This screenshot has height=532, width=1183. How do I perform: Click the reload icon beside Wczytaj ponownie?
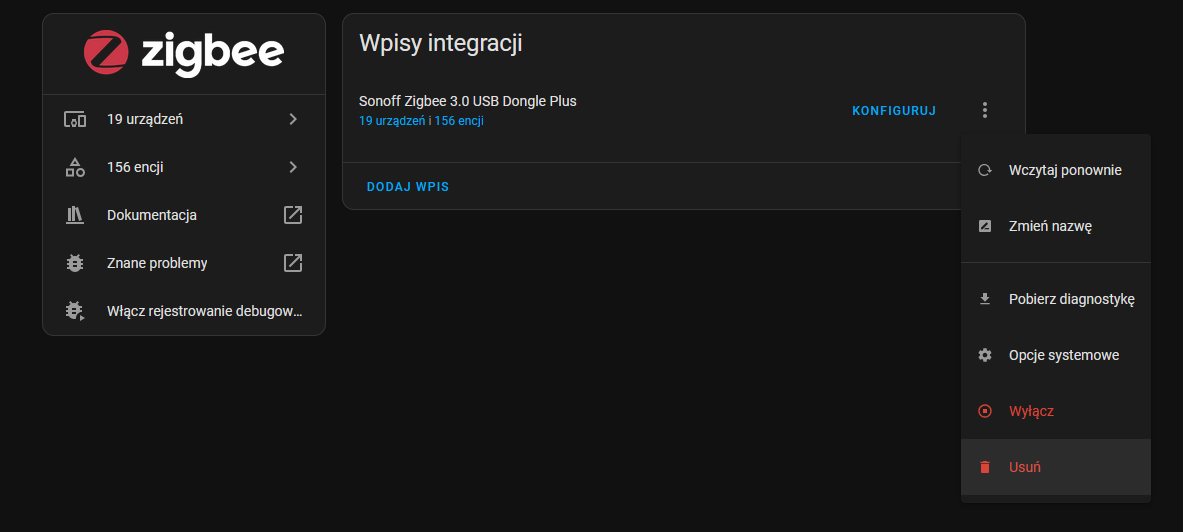coord(984,171)
